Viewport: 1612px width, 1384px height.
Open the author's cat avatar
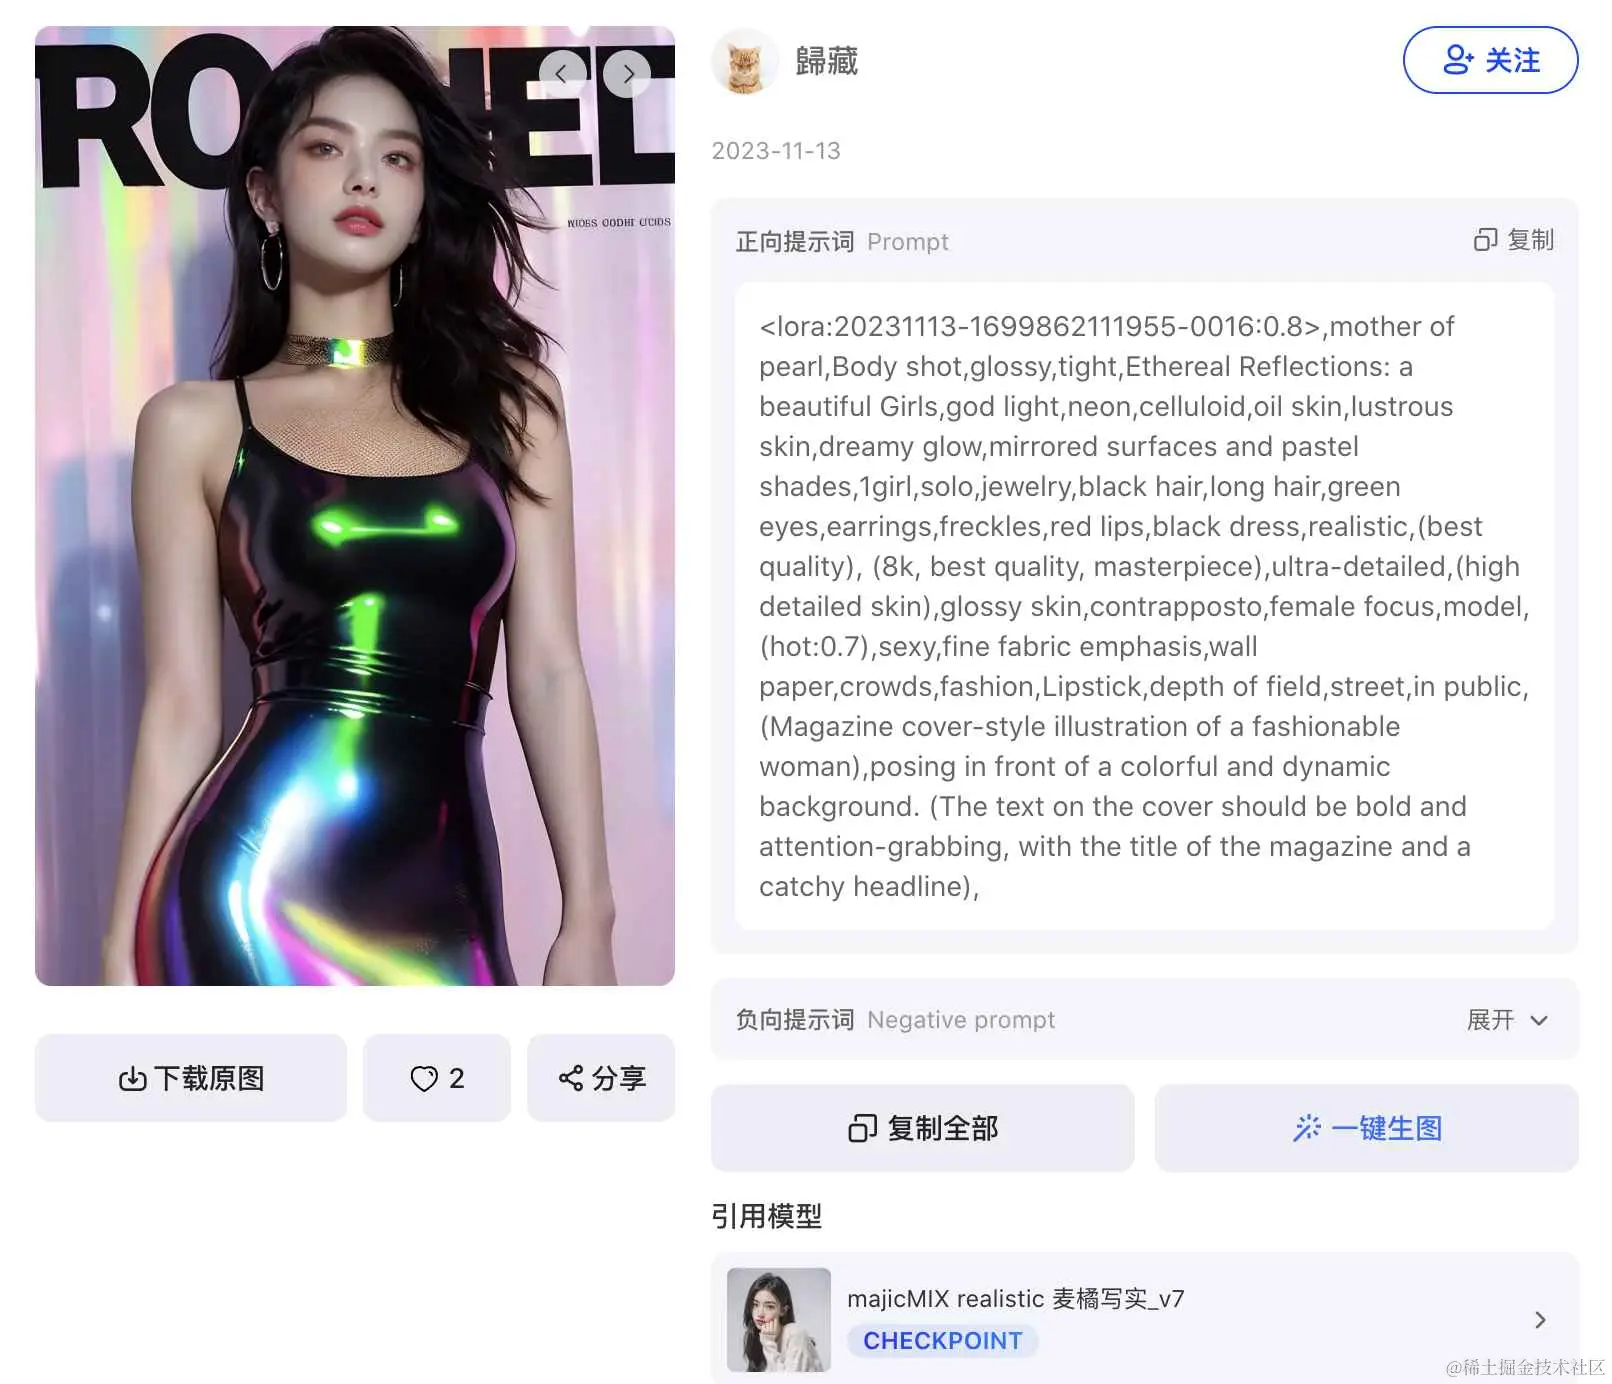click(x=744, y=61)
